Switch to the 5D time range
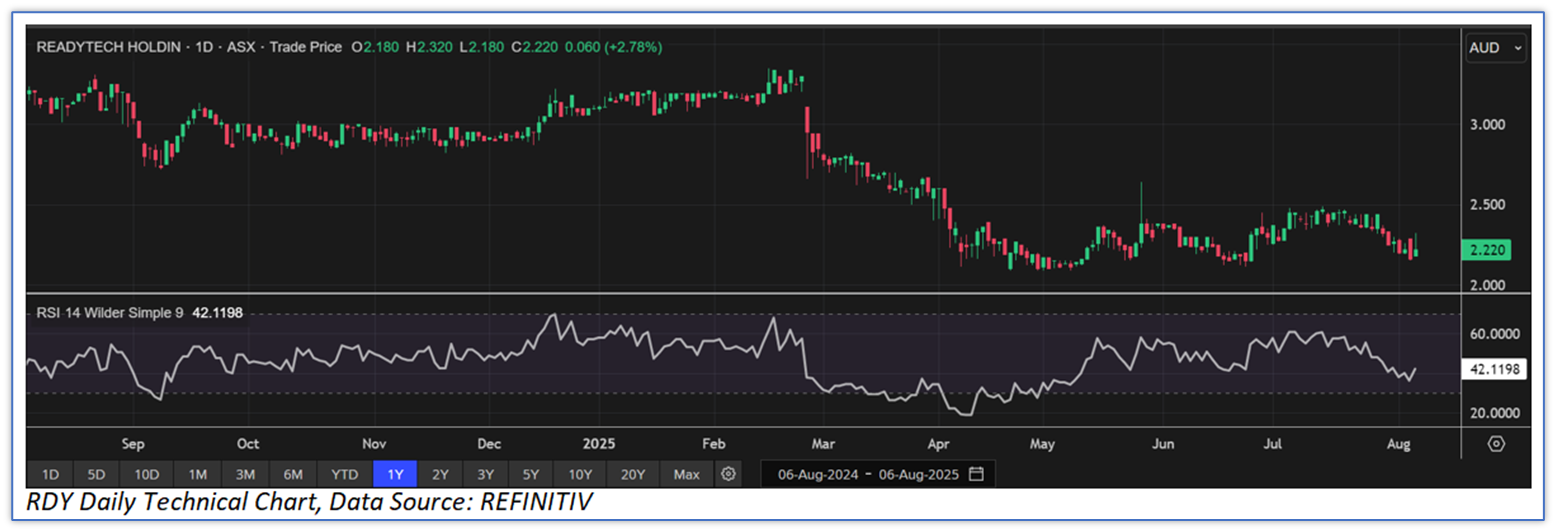 tap(97, 473)
